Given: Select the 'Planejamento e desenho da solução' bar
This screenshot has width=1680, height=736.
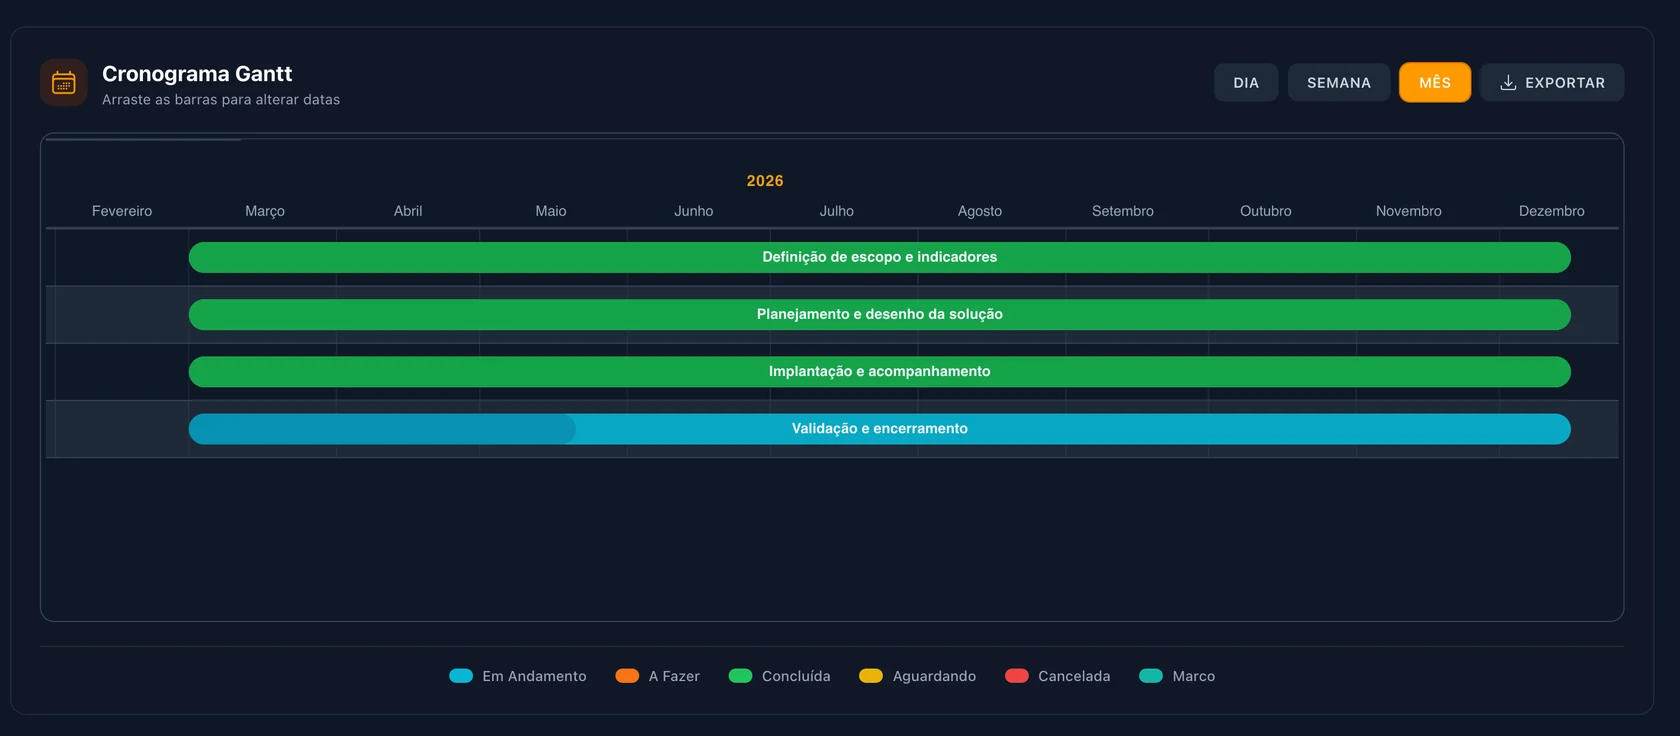Looking at the screenshot, I should point(880,315).
